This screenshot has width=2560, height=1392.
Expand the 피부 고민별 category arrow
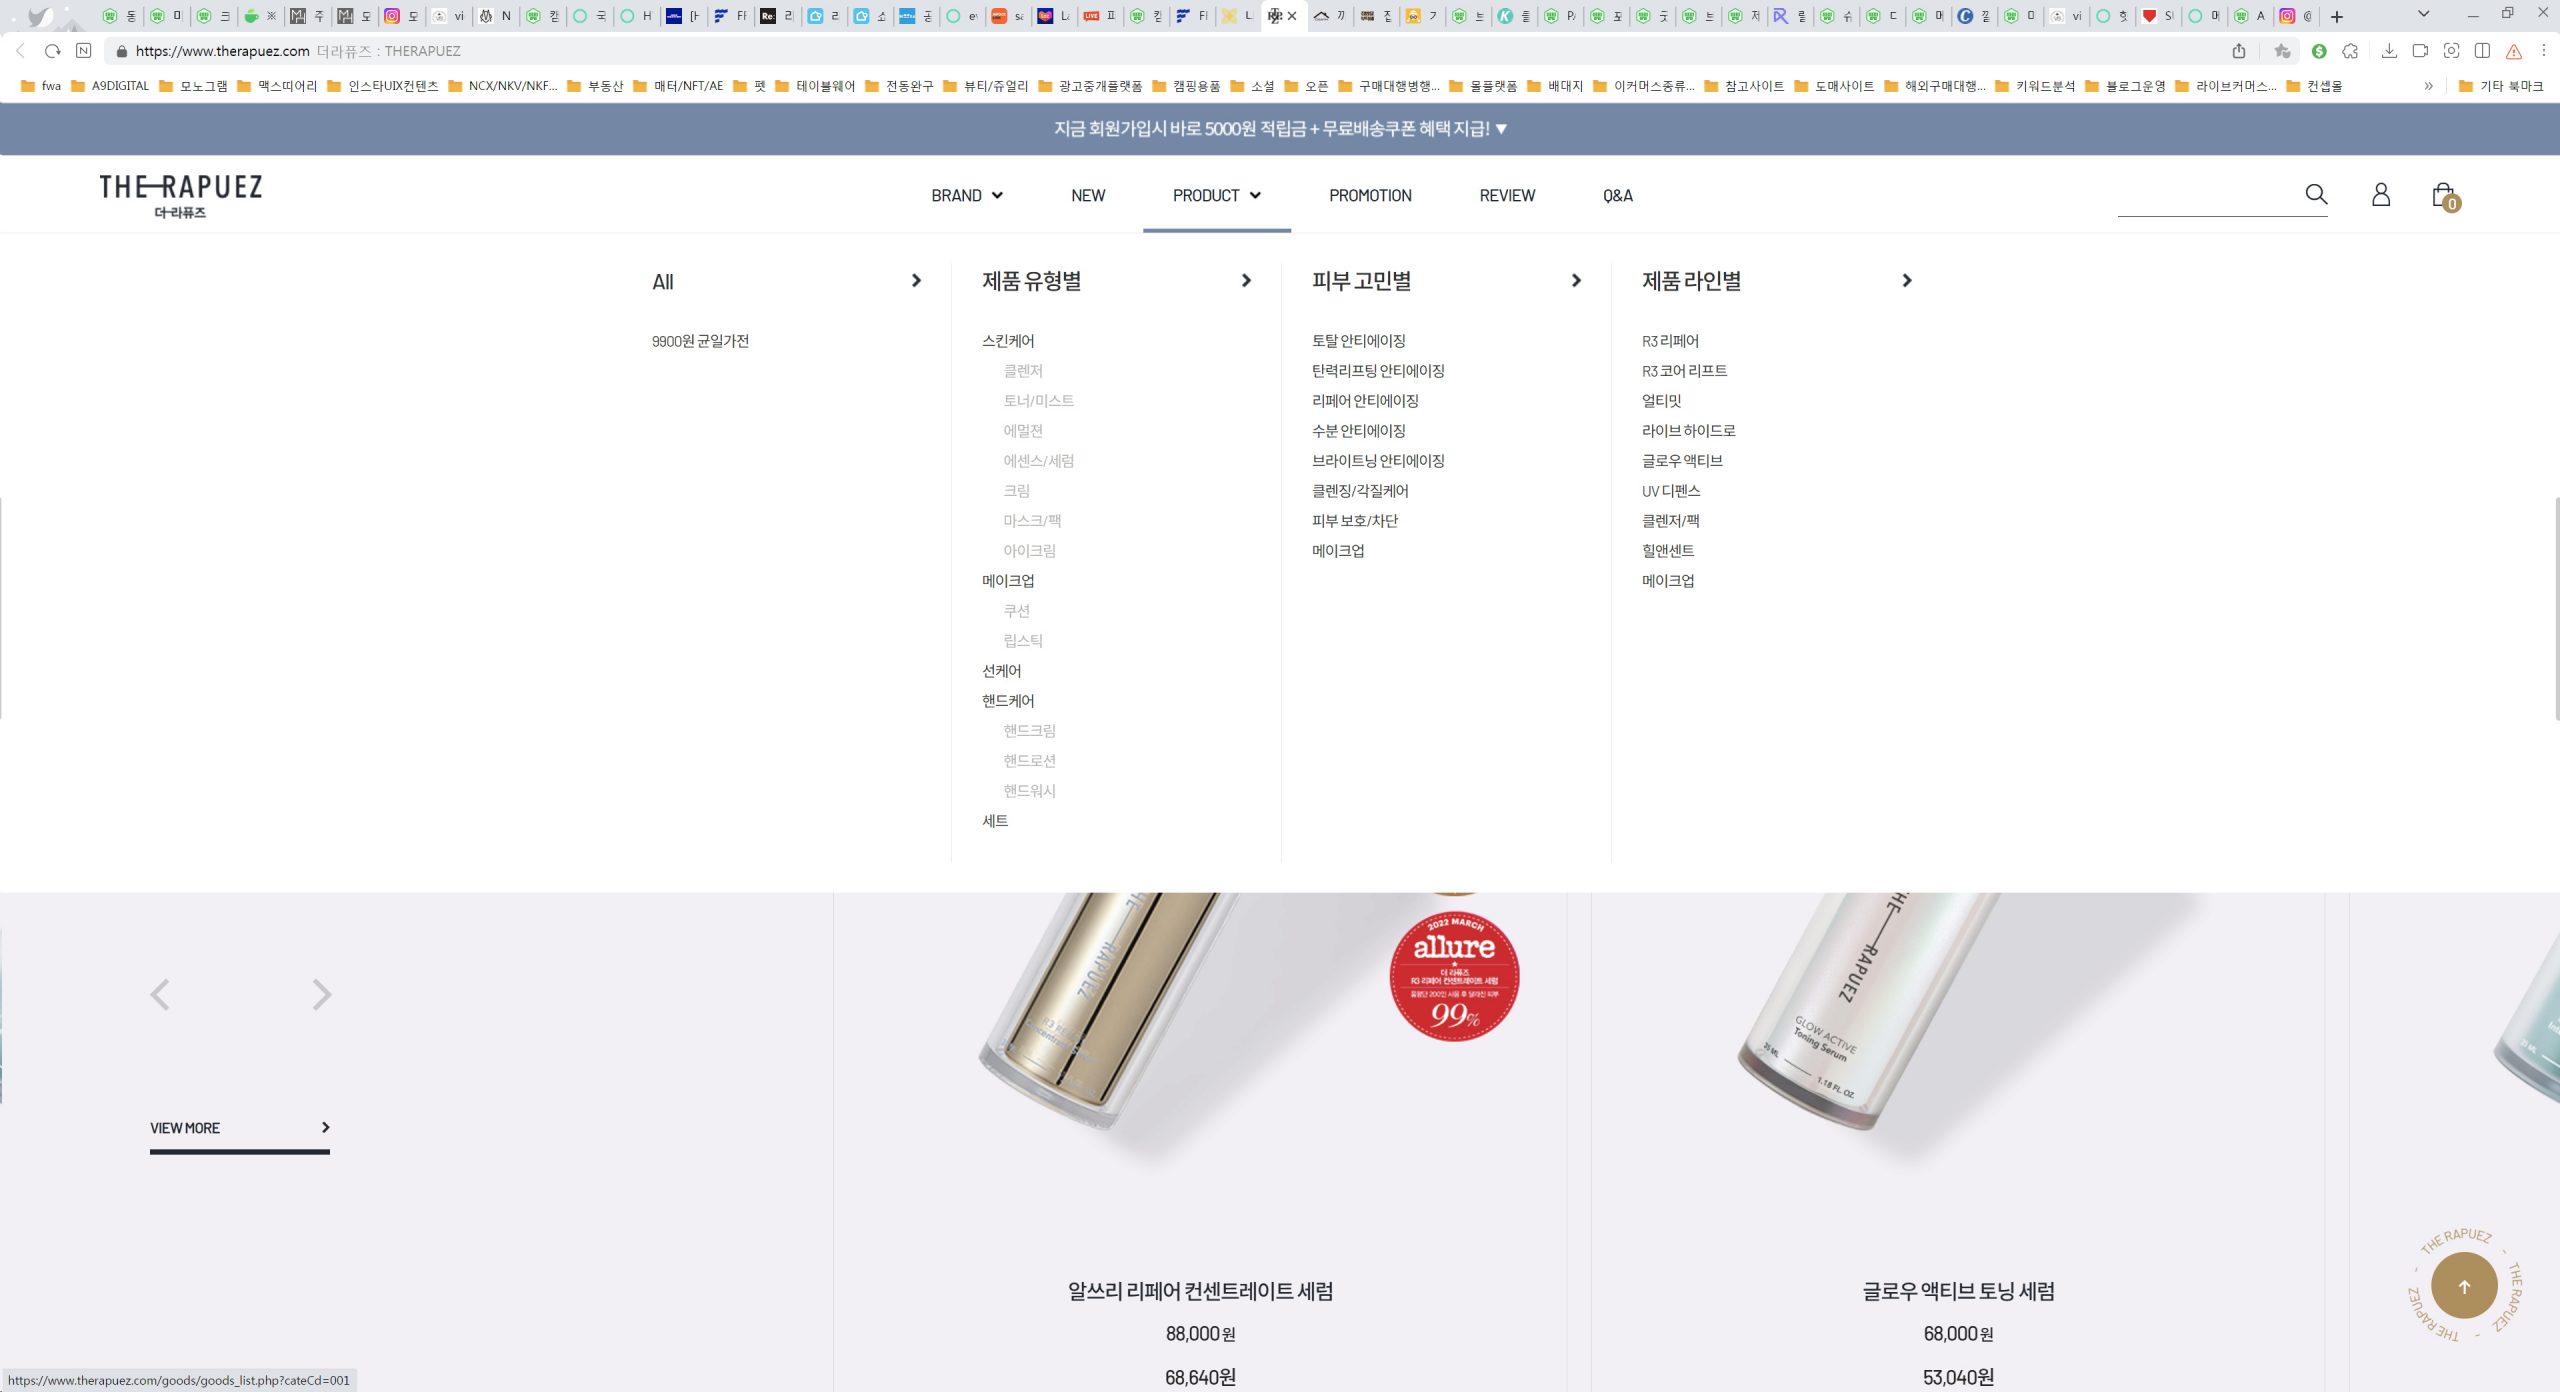coord(1576,281)
